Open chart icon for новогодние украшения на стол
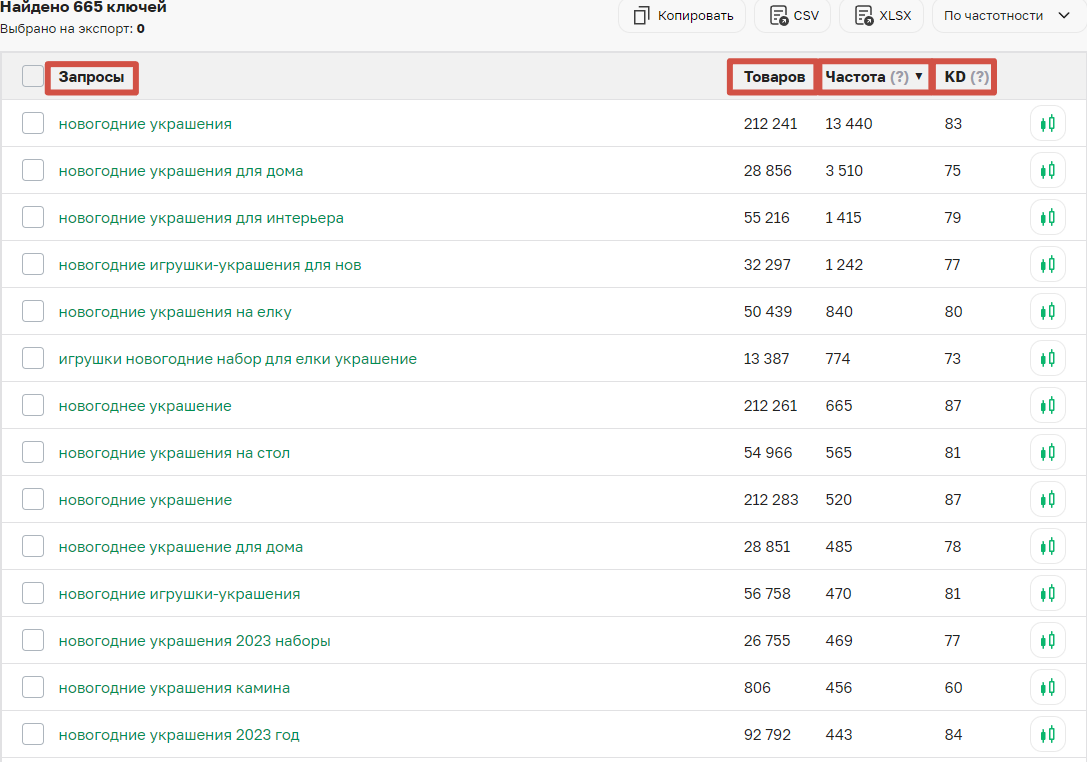1087x762 pixels. [1047, 453]
